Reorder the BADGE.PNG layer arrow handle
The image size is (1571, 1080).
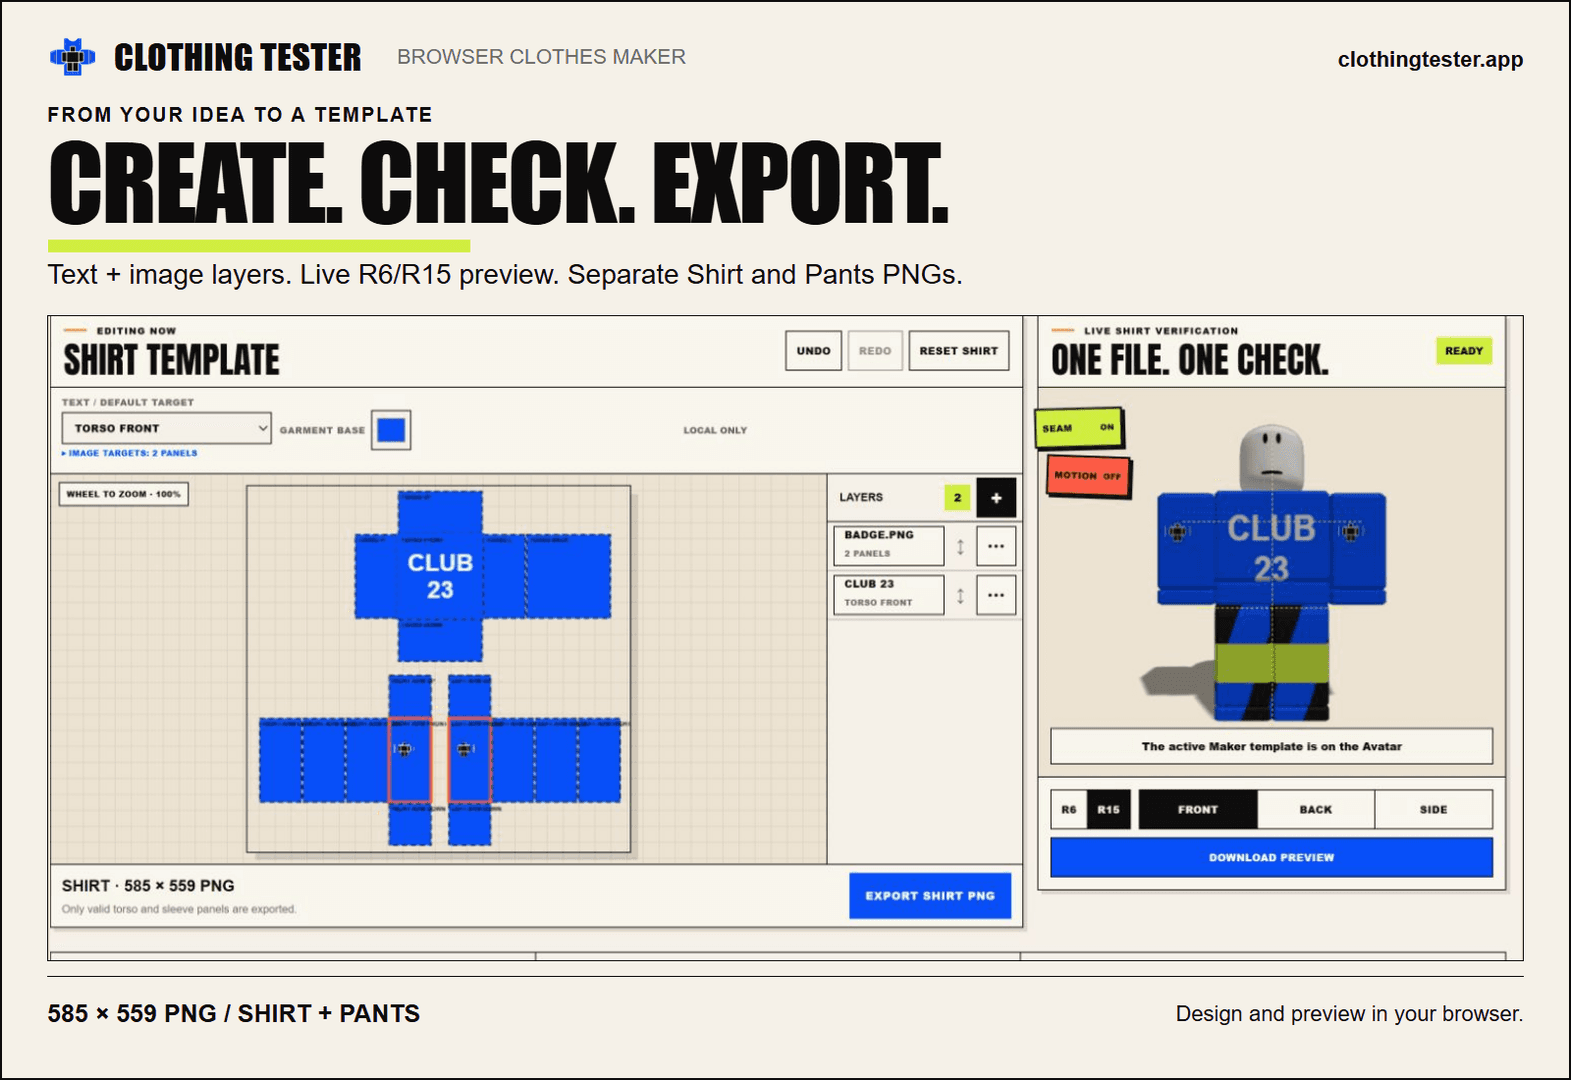(x=960, y=546)
